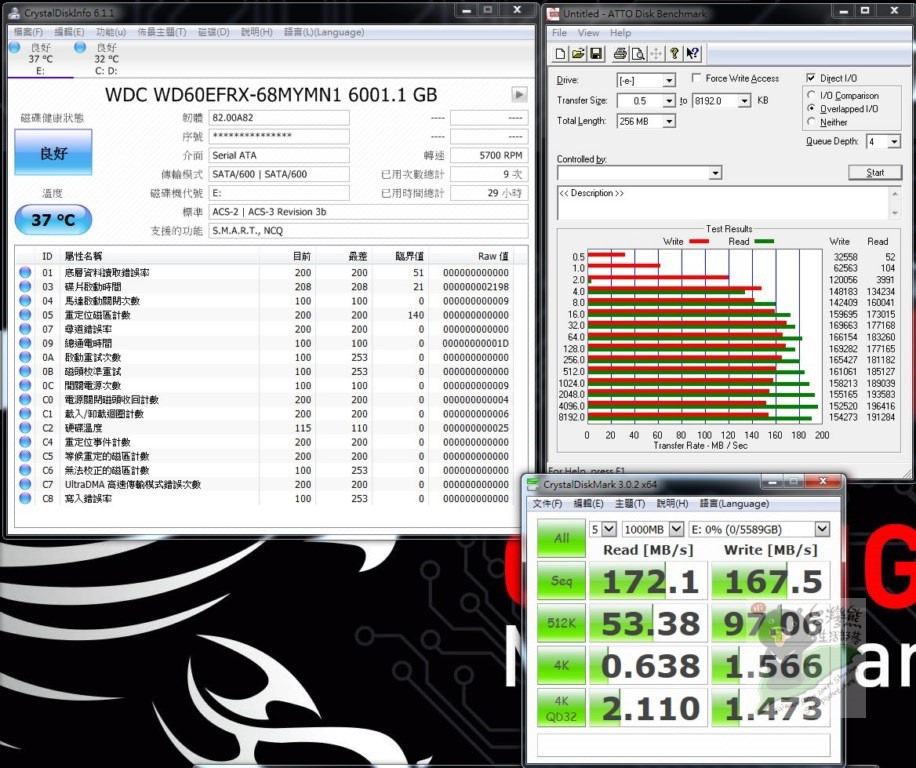Click CrystalDiskMark title bar app icon
The height and width of the screenshot is (768, 916).
click(533, 484)
